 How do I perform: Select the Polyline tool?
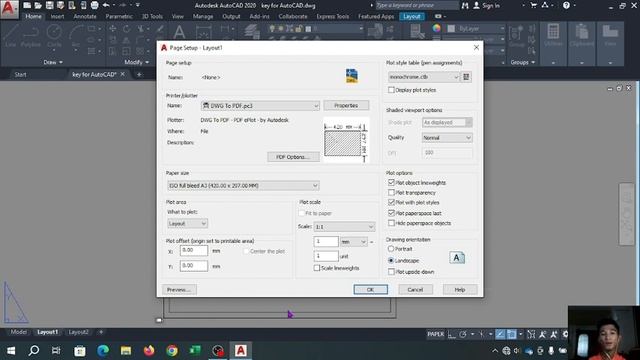click(31, 36)
